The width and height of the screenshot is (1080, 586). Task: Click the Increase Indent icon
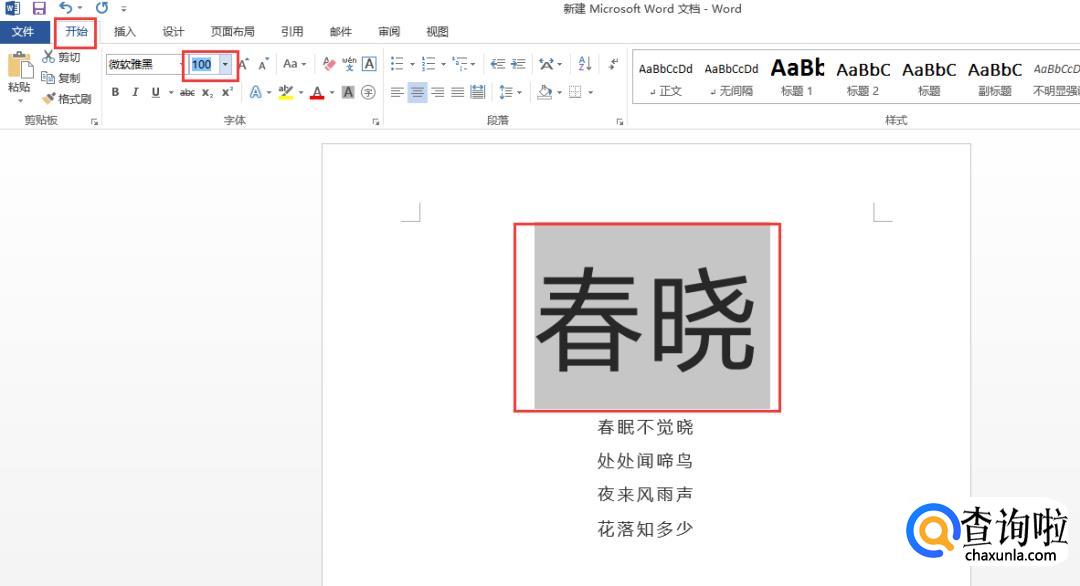(518, 64)
